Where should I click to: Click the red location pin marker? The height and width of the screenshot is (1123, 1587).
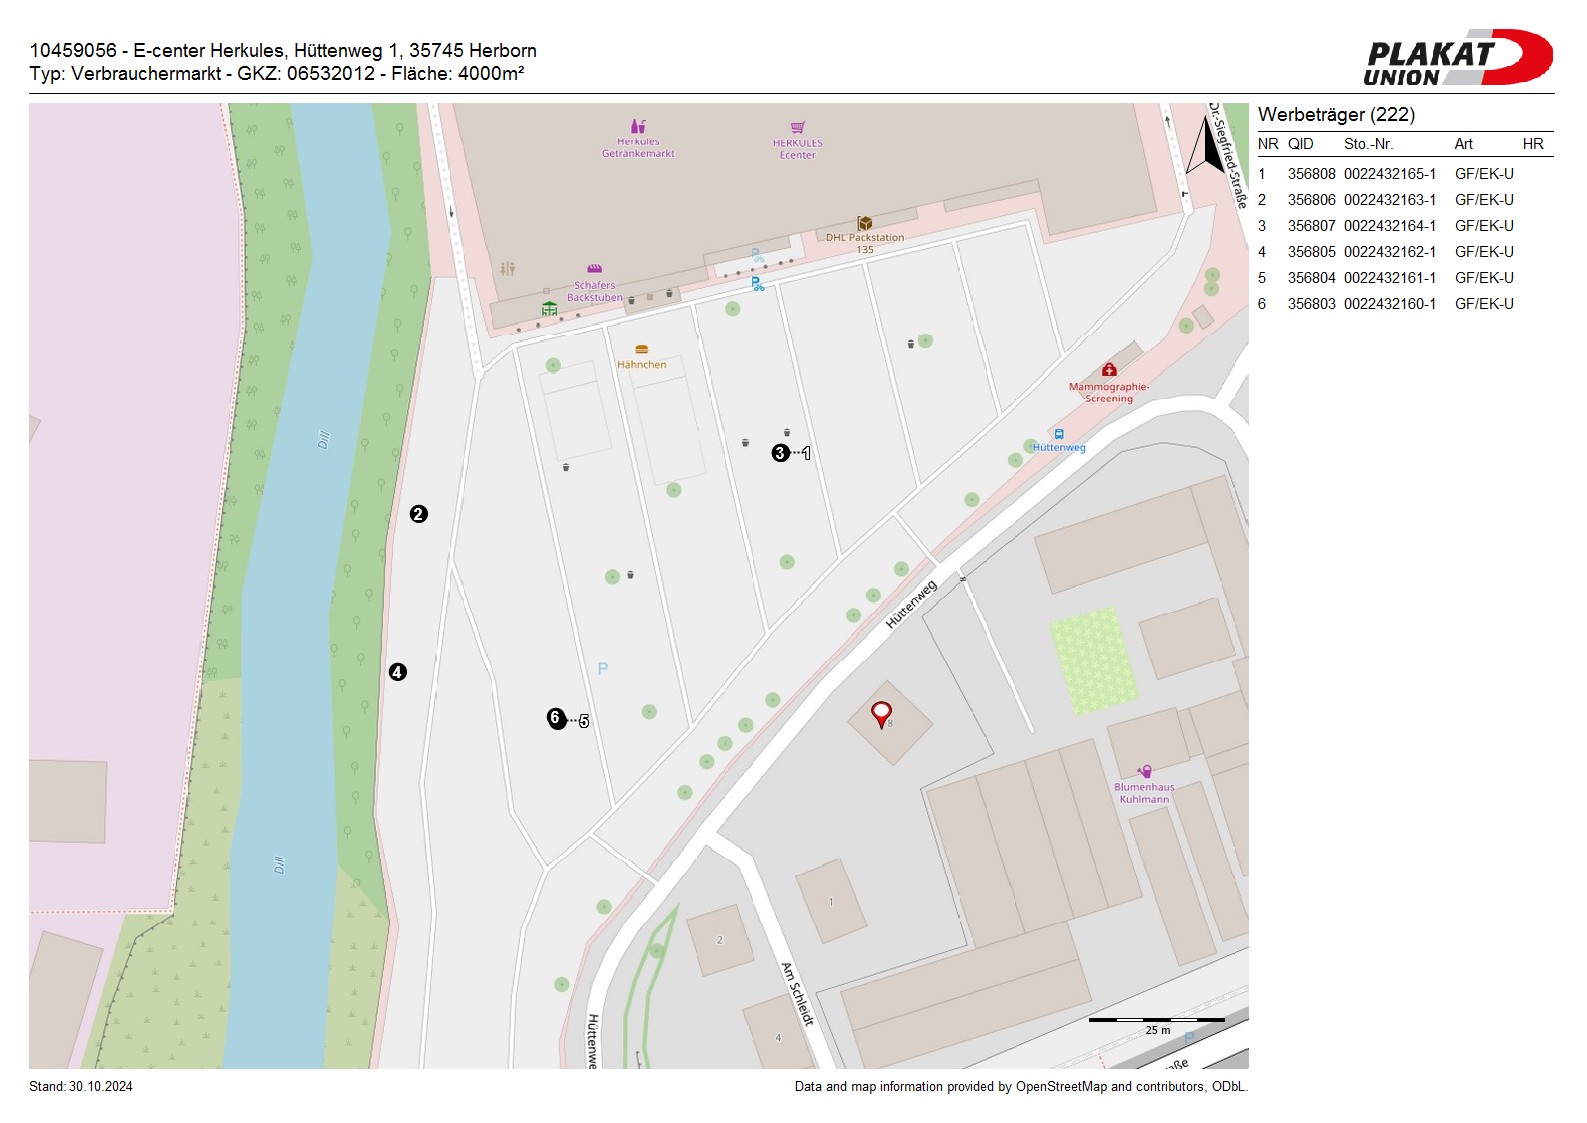[x=881, y=714]
